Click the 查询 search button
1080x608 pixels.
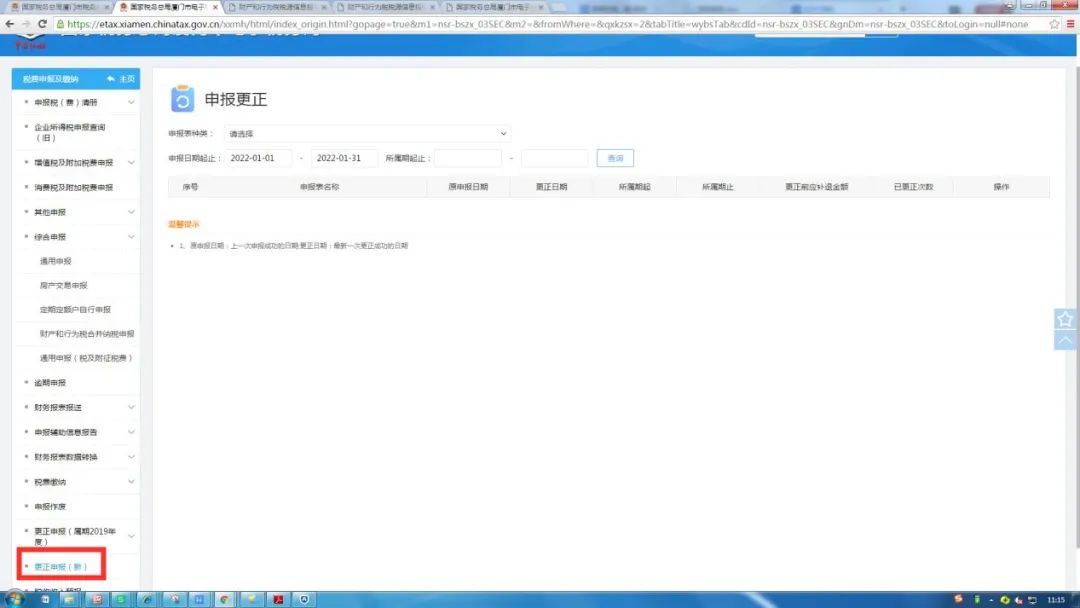(x=615, y=158)
